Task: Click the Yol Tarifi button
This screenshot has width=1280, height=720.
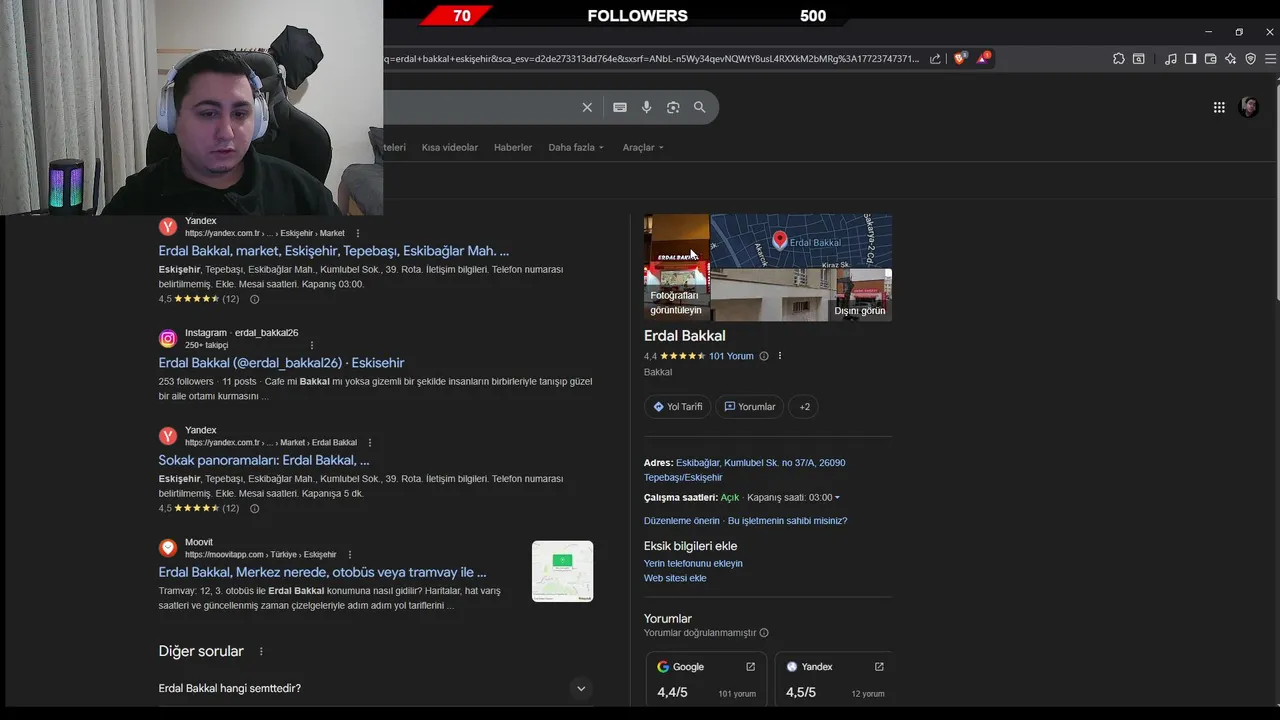Action: coord(677,407)
